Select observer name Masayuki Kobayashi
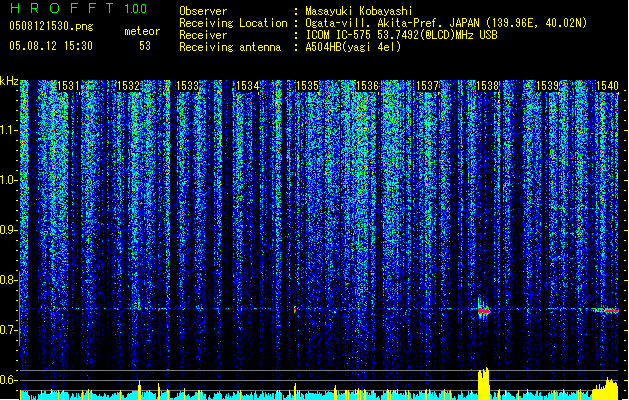Screen dimensions: 629x400 [x=359, y=11]
